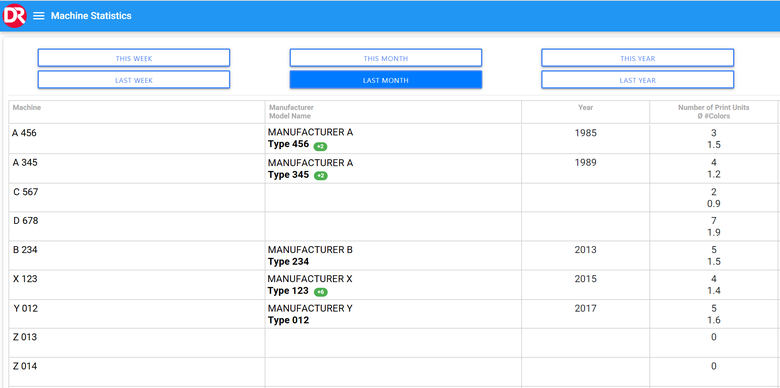Click the Type 345 model name
This screenshot has height=388, width=780.
pos(289,175)
